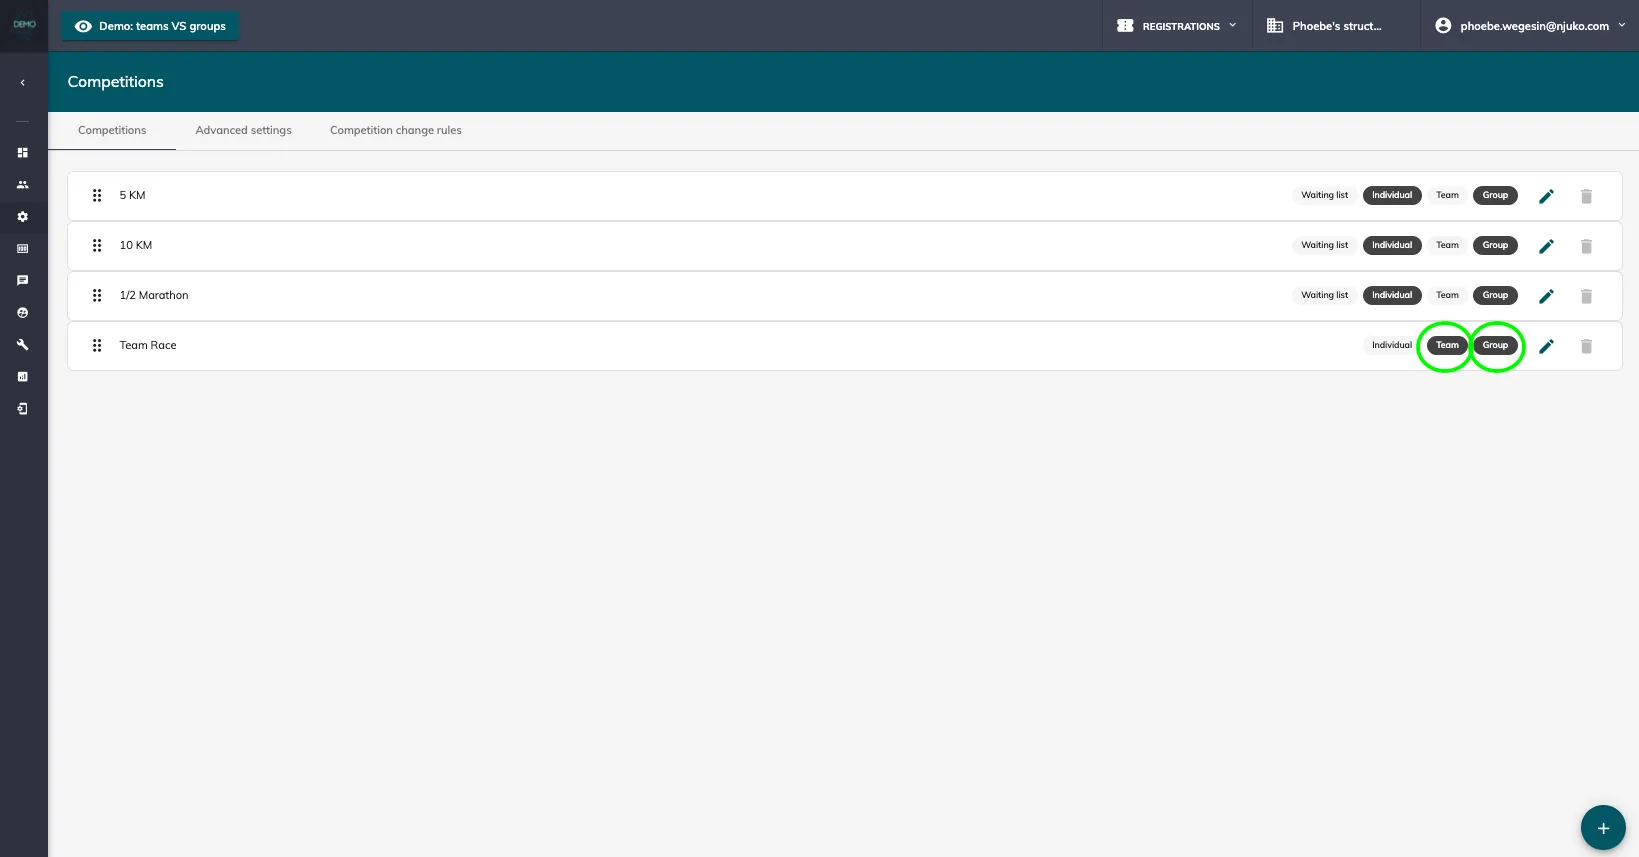Select the 10 KM competition name
1639x857 pixels.
coord(136,246)
